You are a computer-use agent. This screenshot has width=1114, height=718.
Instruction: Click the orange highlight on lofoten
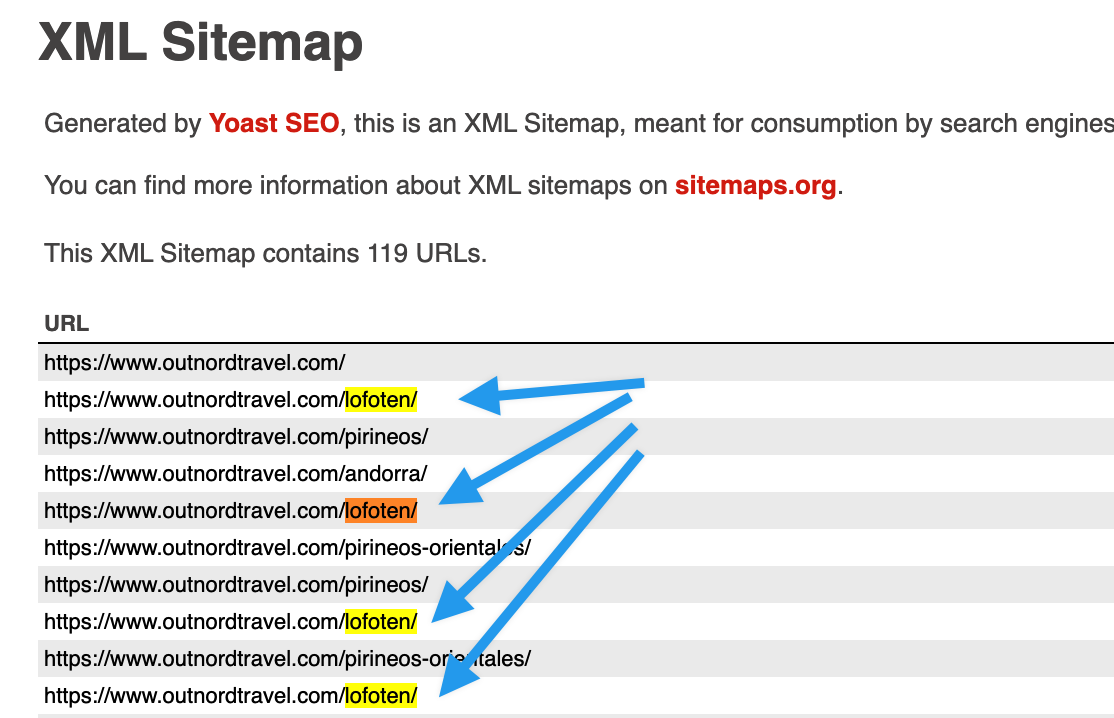(x=381, y=511)
